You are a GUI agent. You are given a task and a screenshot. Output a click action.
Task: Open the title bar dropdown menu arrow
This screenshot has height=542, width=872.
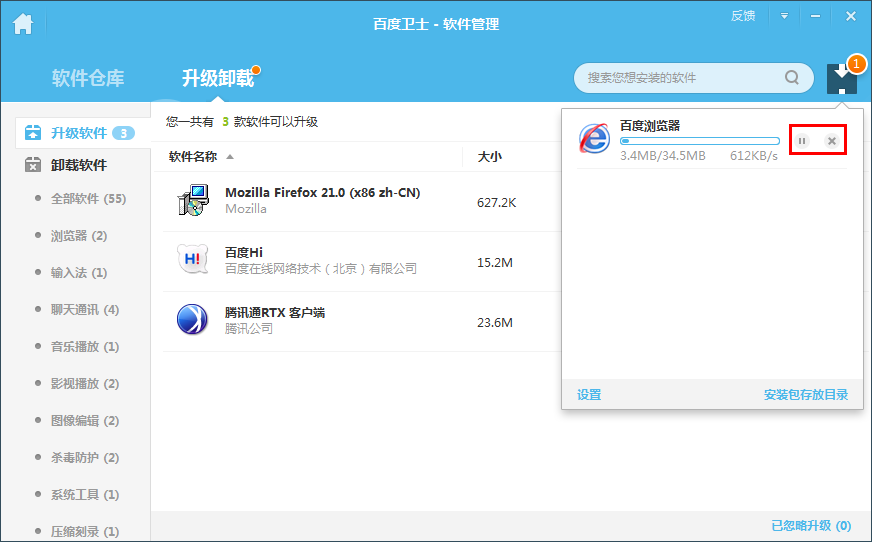(x=784, y=16)
